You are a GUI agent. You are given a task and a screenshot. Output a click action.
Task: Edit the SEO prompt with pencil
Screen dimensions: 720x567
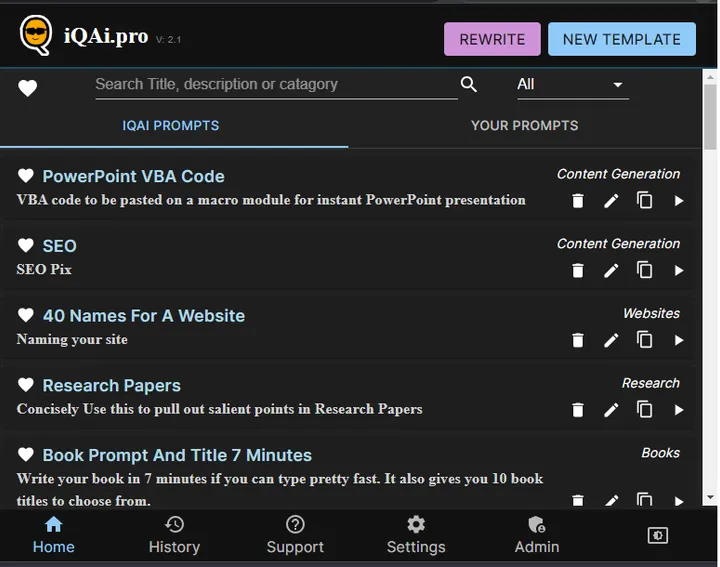pos(611,271)
